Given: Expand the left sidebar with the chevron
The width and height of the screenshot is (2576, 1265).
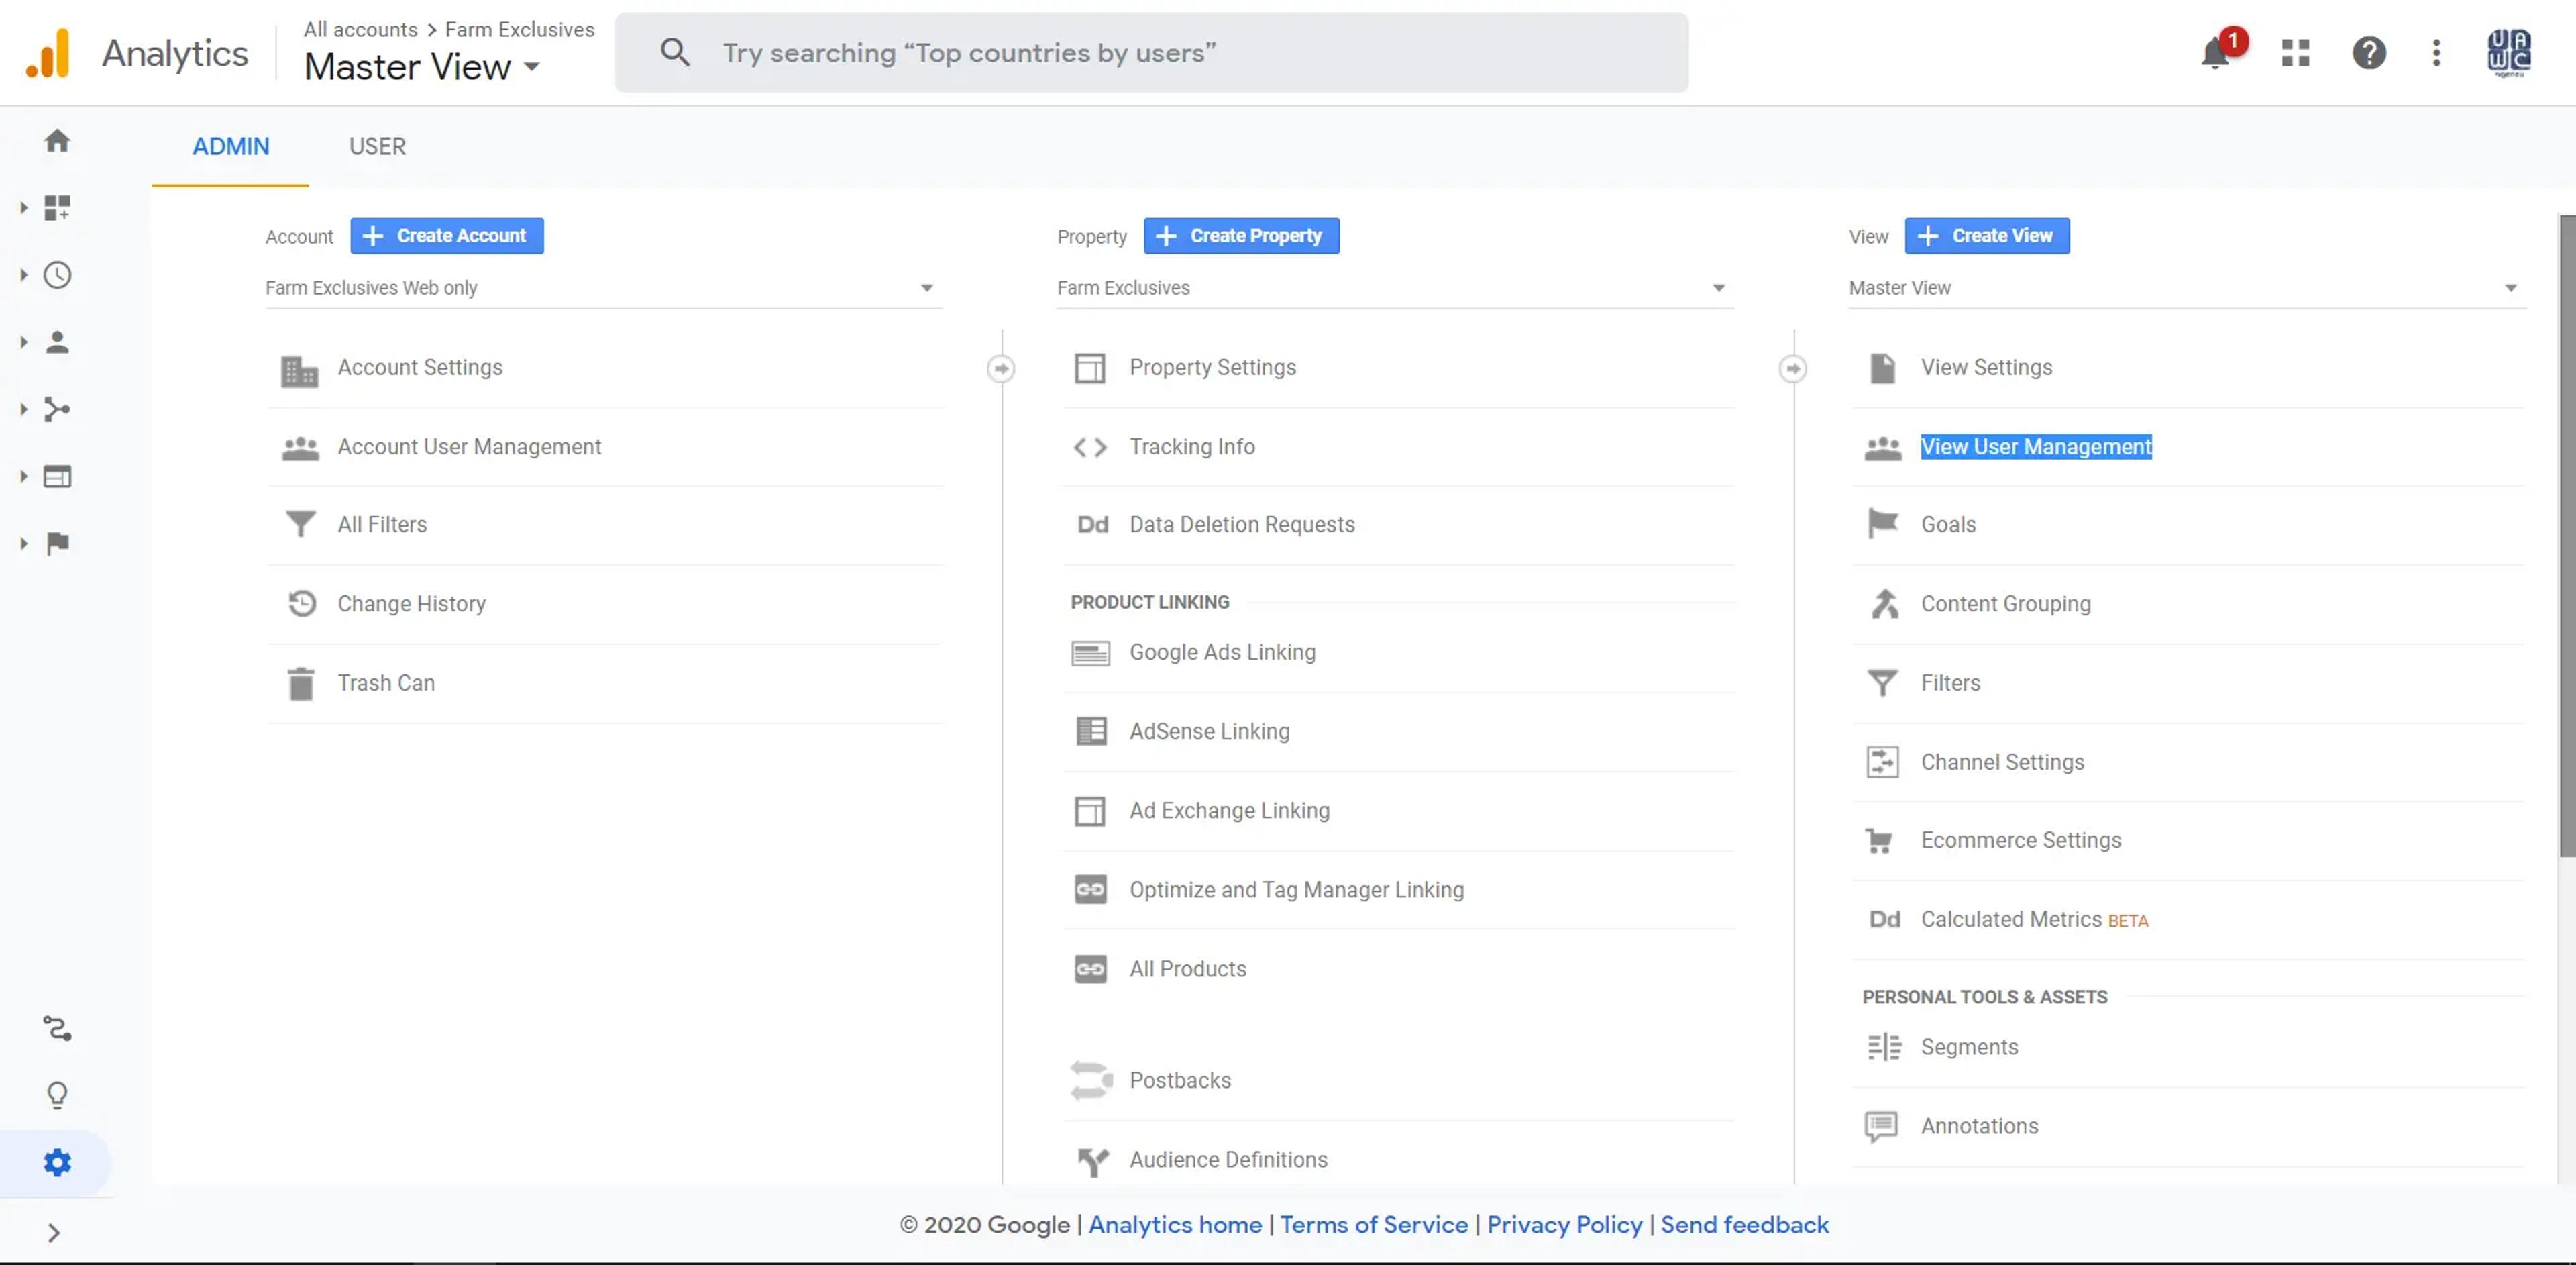Looking at the screenshot, I should tap(54, 1232).
